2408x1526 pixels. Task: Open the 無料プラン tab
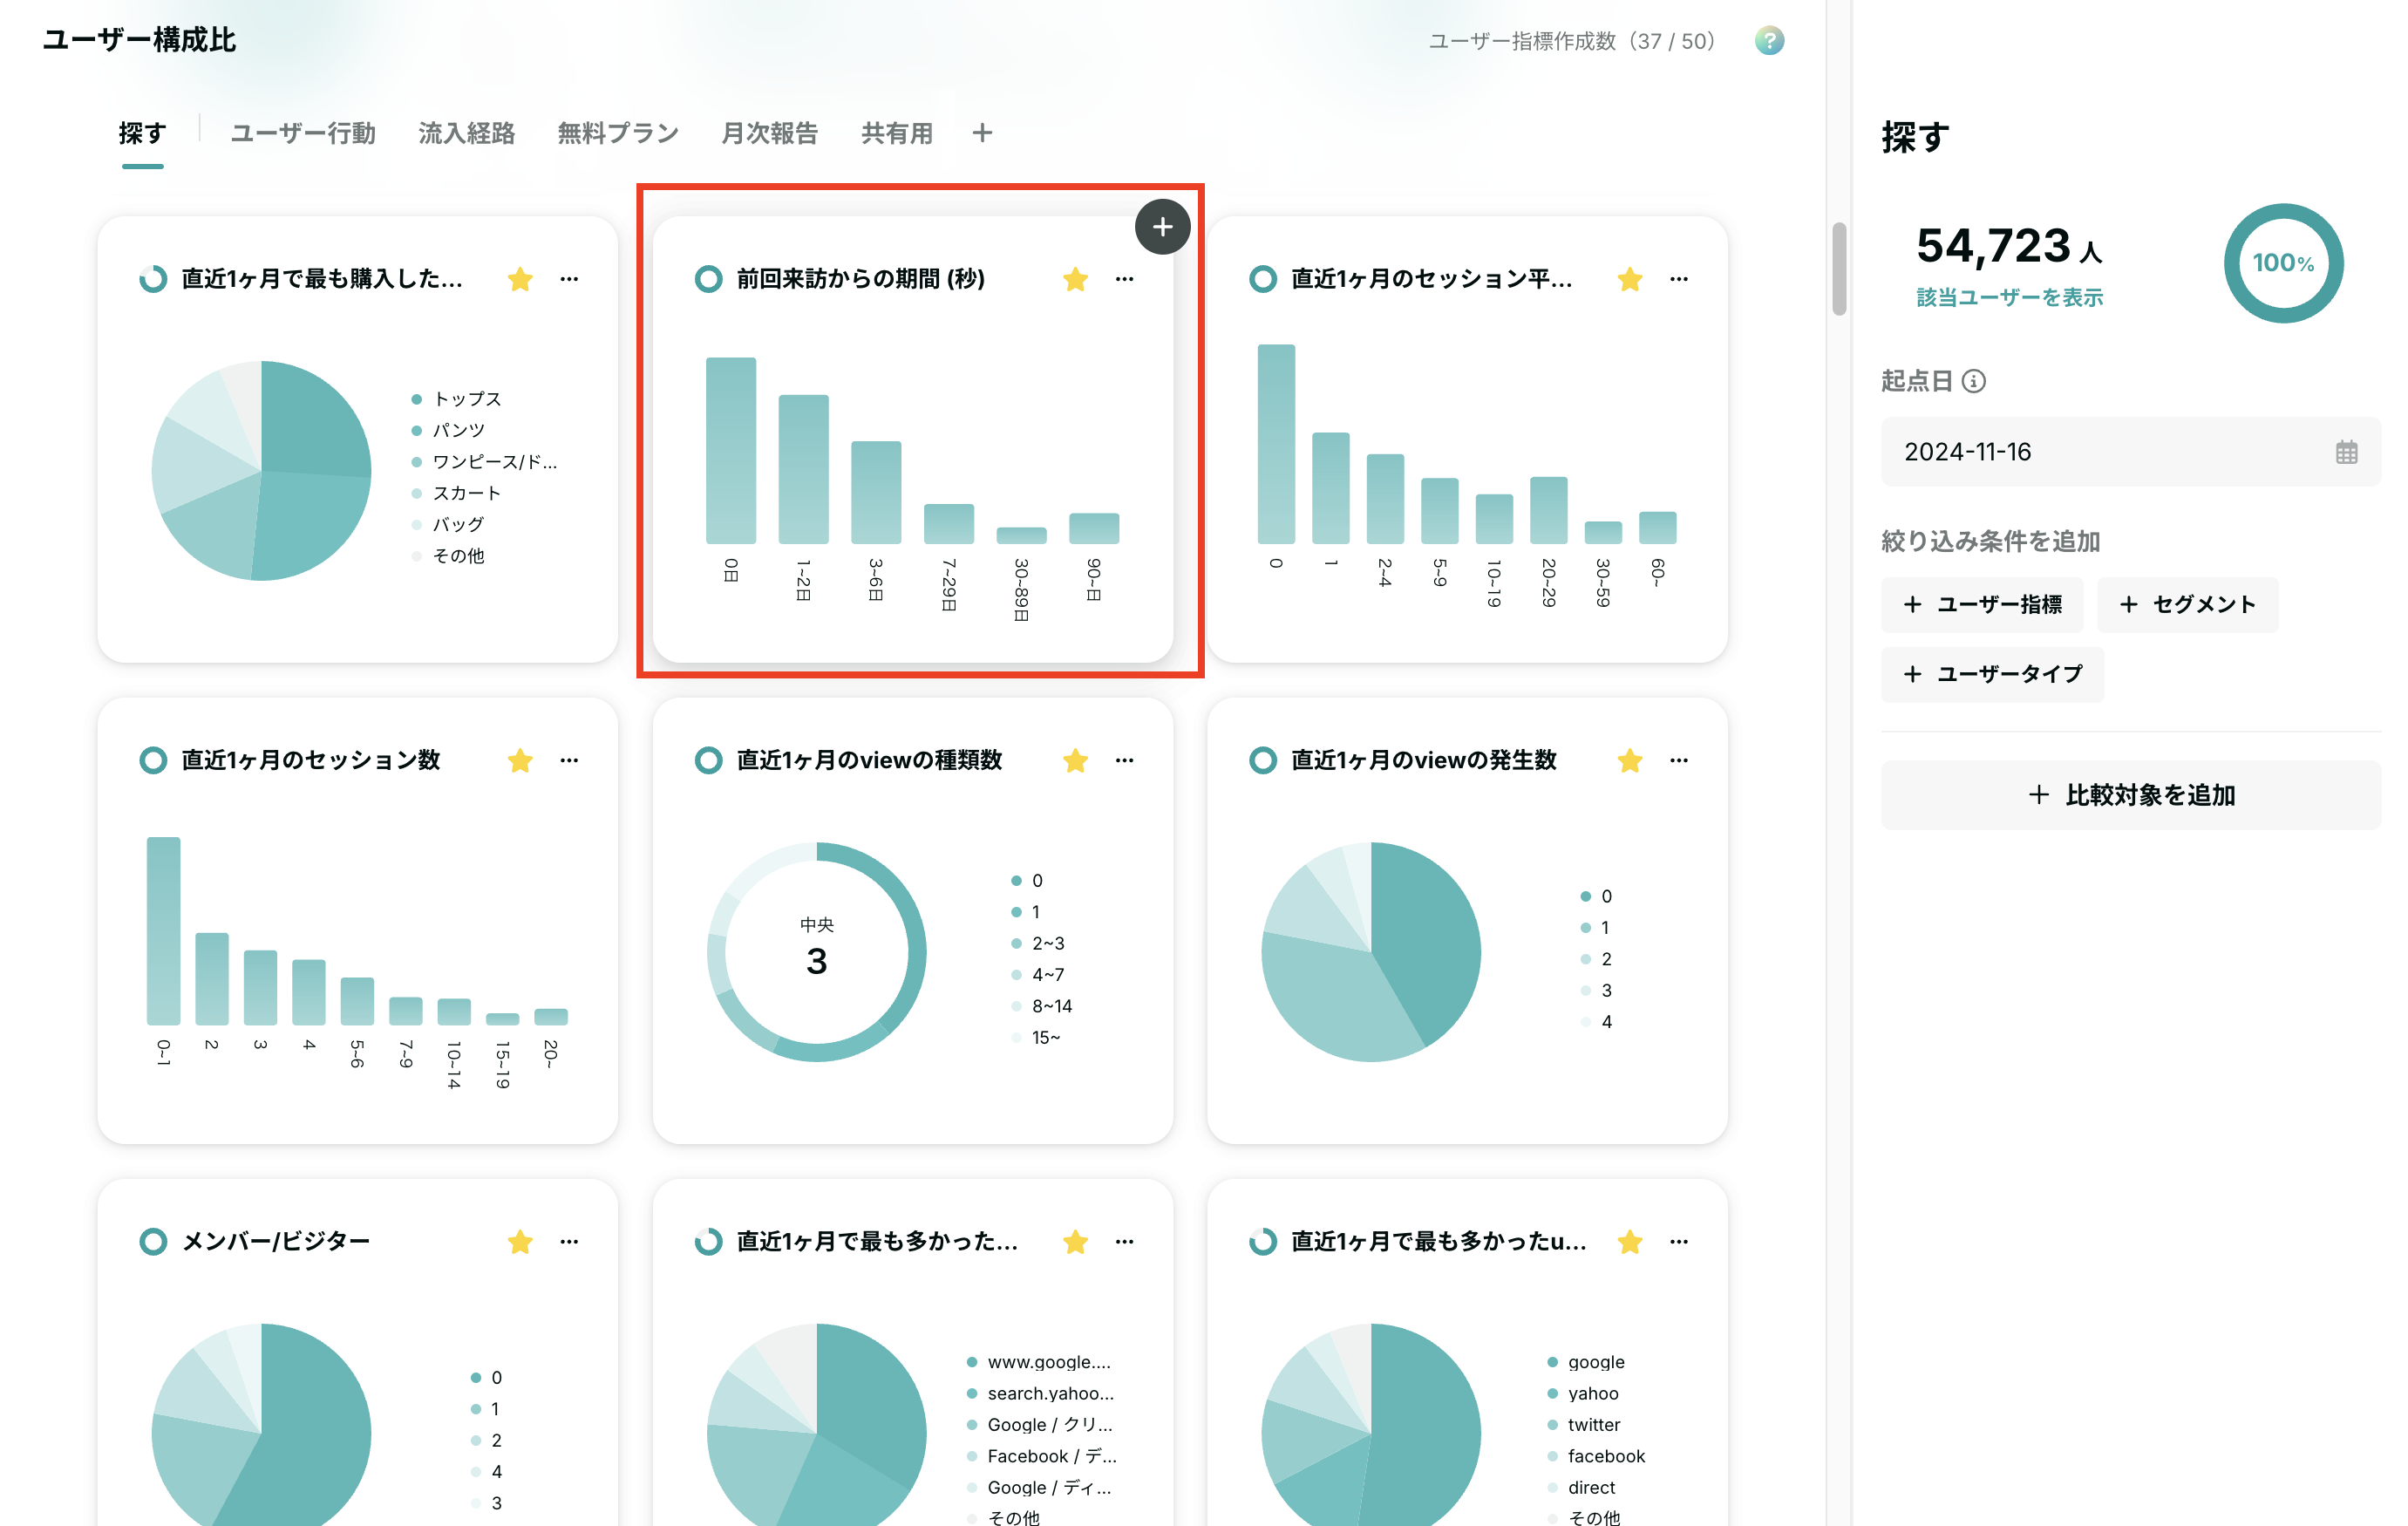pyautogui.click(x=618, y=133)
